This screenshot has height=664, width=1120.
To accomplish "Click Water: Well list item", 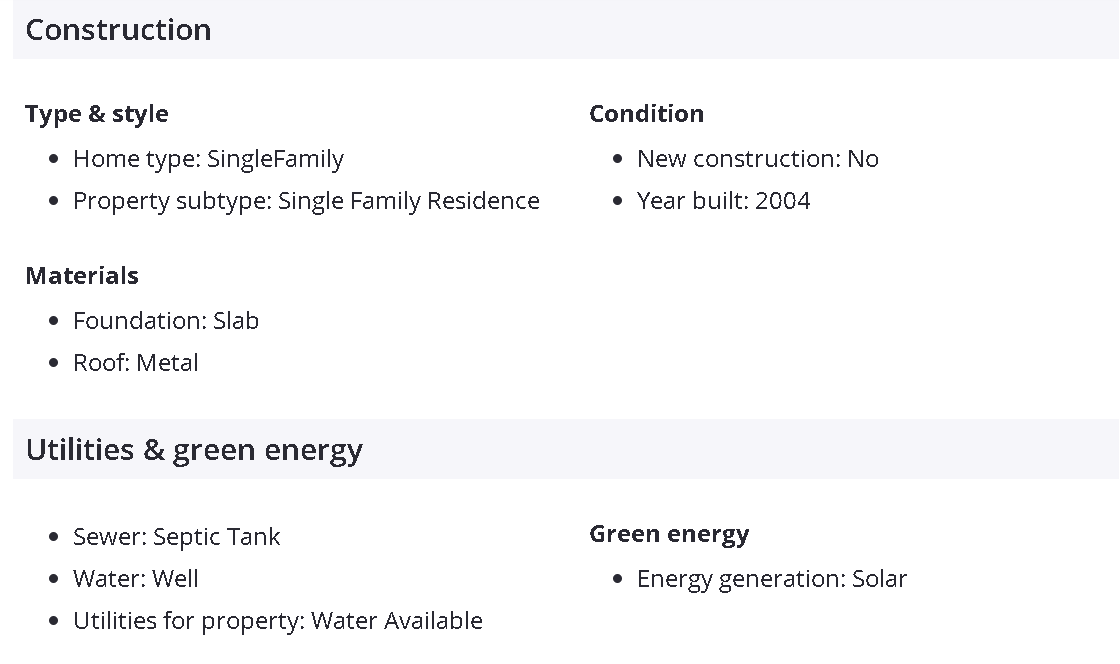I will coord(136,579).
